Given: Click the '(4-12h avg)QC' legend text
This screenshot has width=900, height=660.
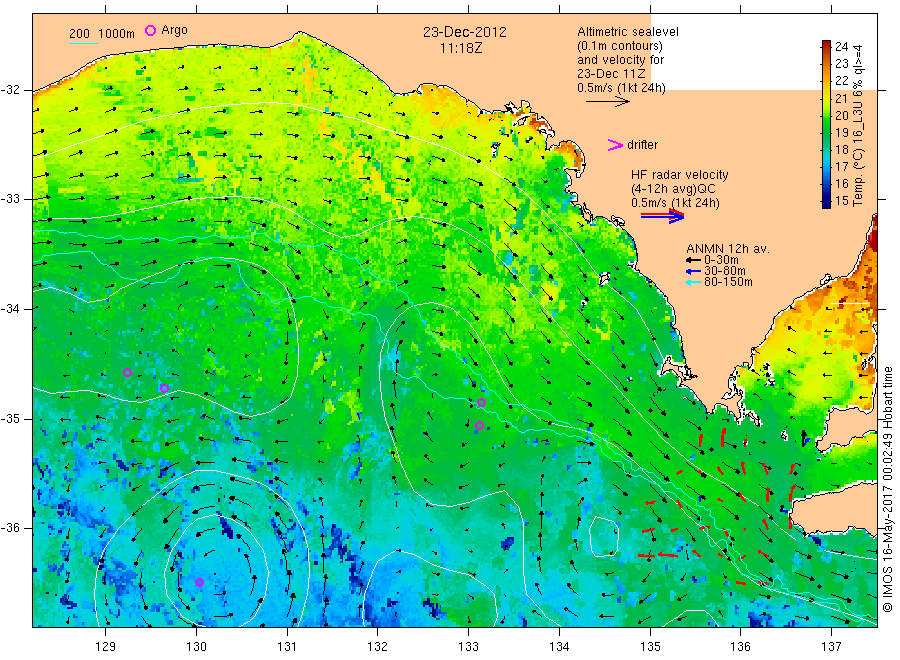Looking at the screenshot, I should (x=673, y=189).
